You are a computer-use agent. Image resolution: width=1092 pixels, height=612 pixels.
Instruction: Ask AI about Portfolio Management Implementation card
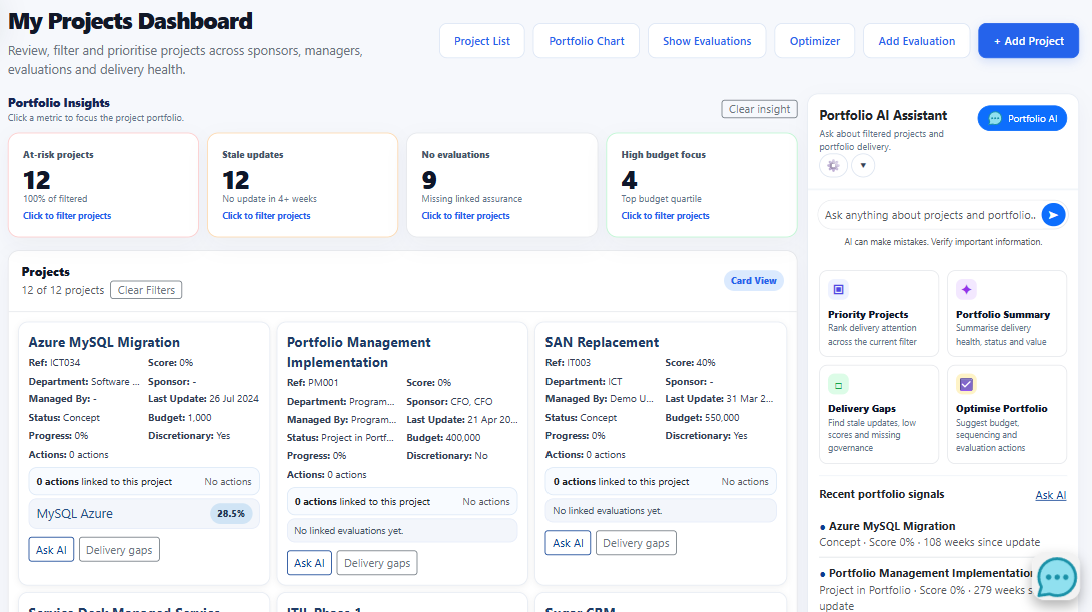309,563
